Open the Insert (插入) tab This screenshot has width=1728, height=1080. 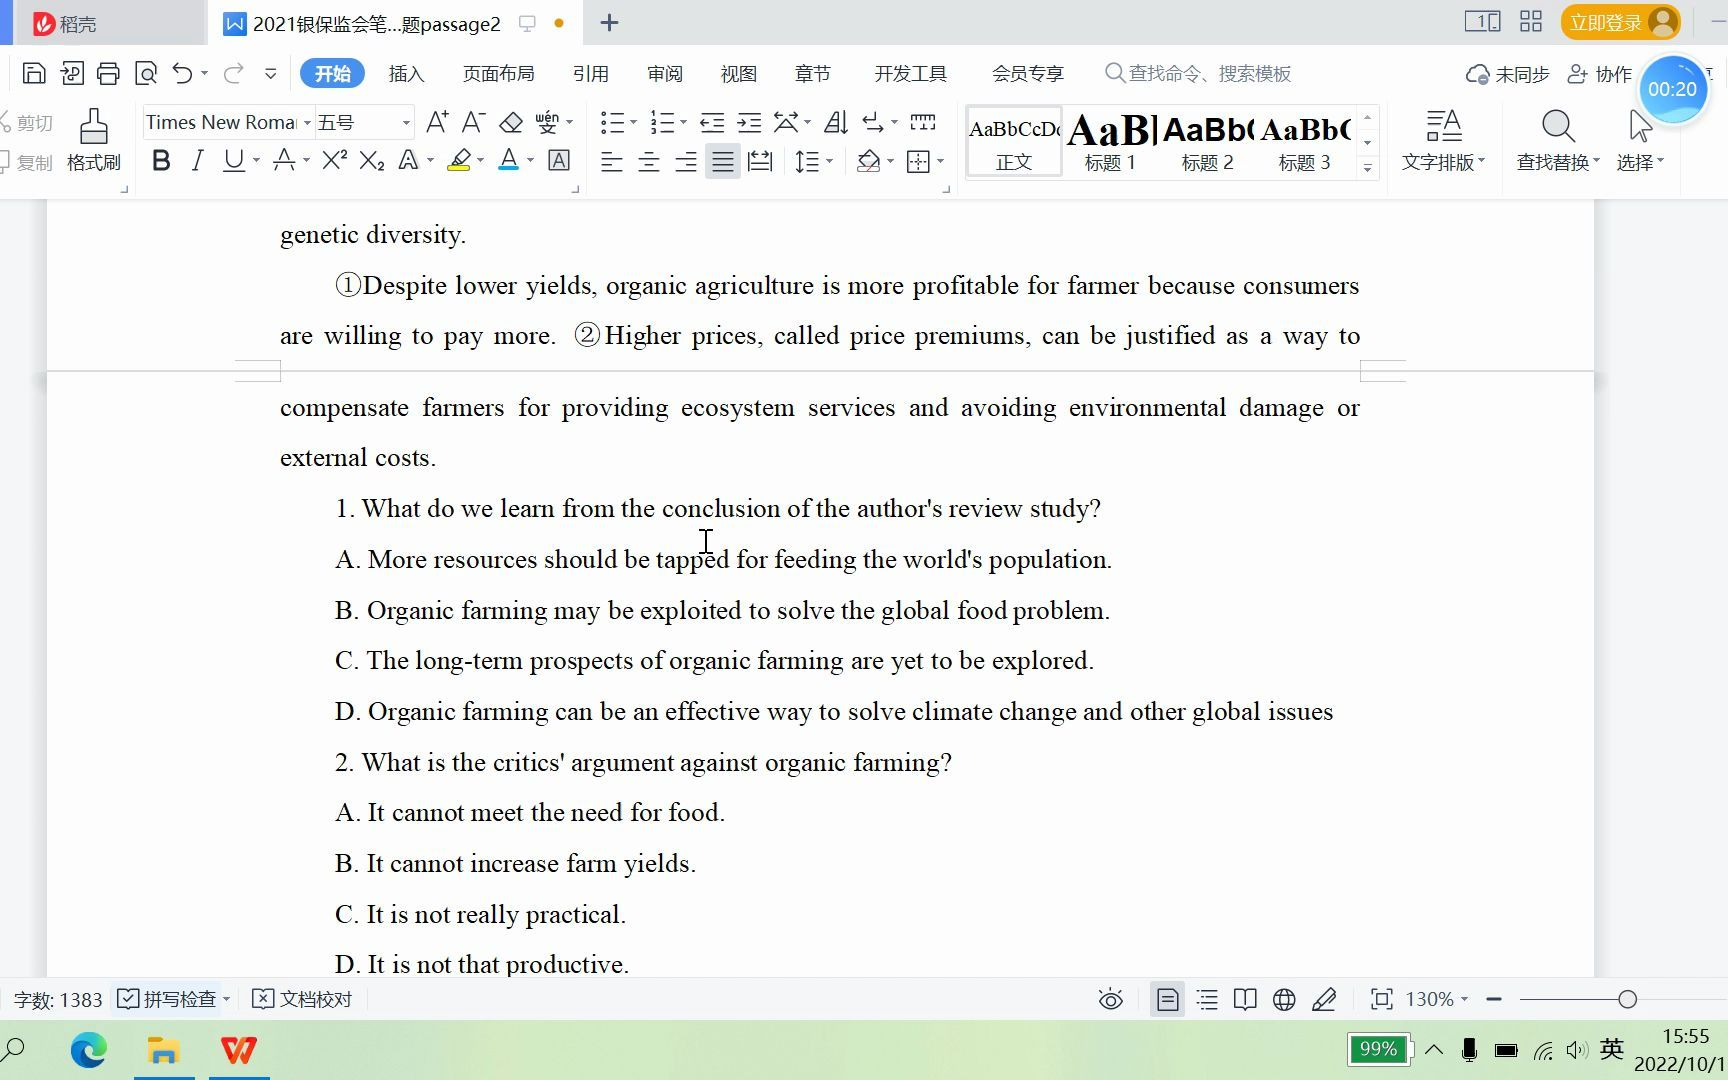[x=406, y=73]
